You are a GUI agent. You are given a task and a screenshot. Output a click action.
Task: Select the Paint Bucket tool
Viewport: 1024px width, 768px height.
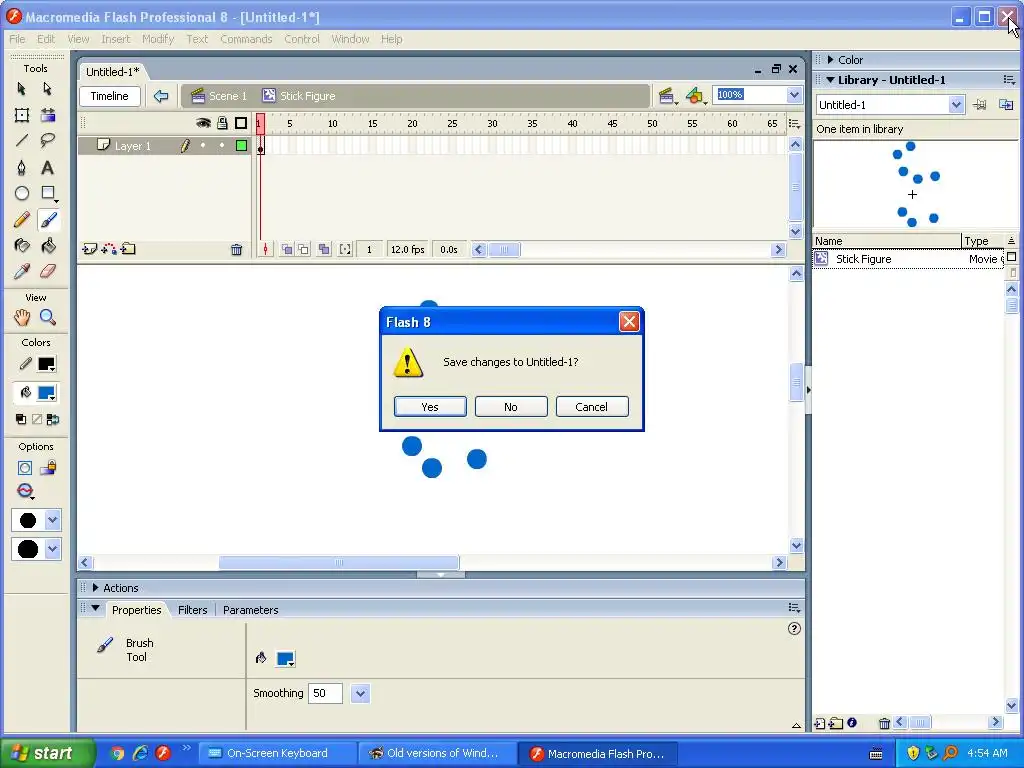click(48, 246)
